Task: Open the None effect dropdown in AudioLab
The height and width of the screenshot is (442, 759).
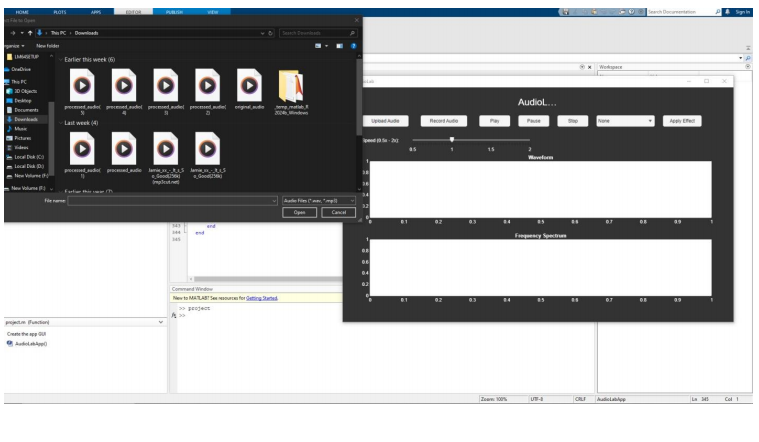Action: [625, 121]
